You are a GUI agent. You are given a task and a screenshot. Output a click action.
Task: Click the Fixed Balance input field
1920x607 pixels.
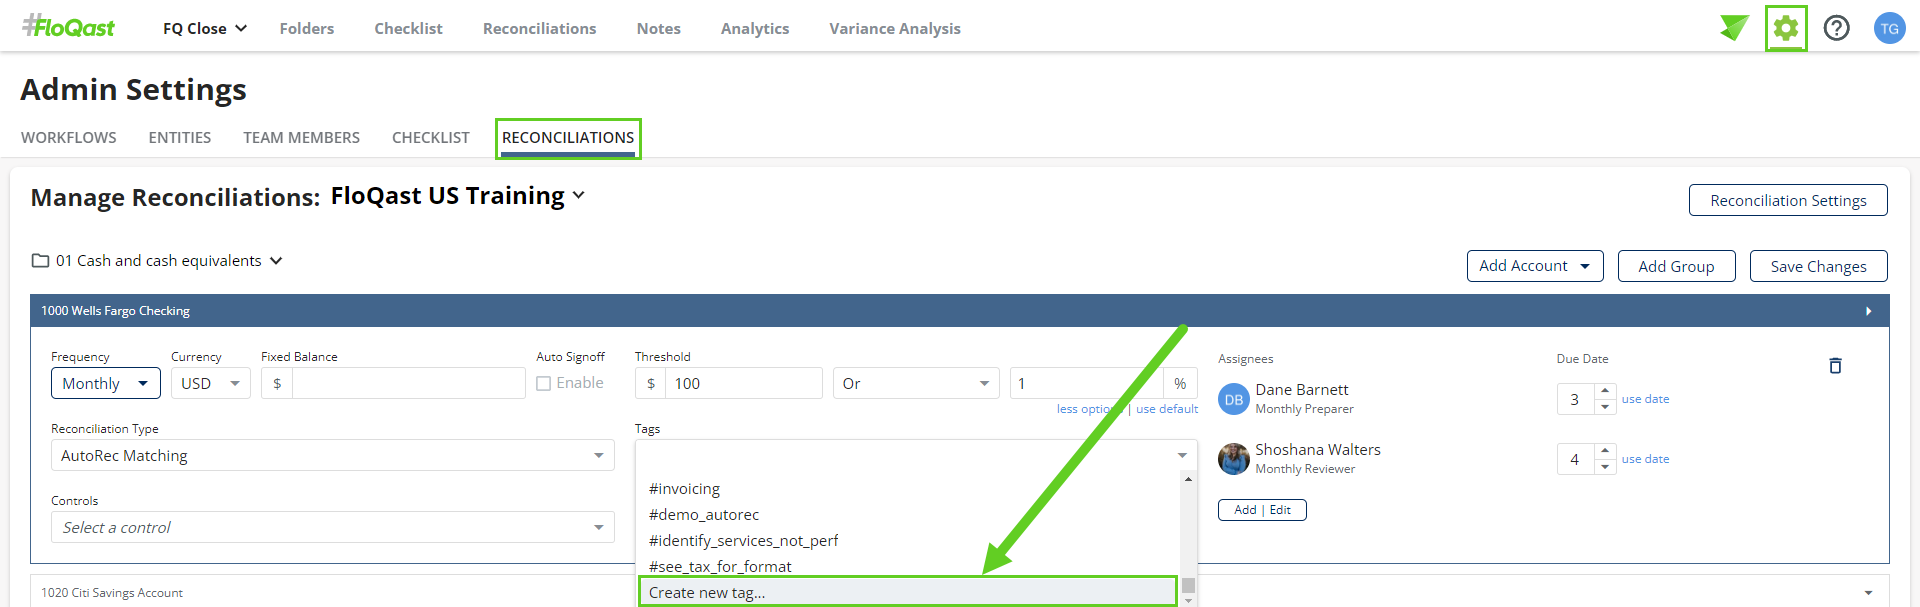click(x=408, y=383)
